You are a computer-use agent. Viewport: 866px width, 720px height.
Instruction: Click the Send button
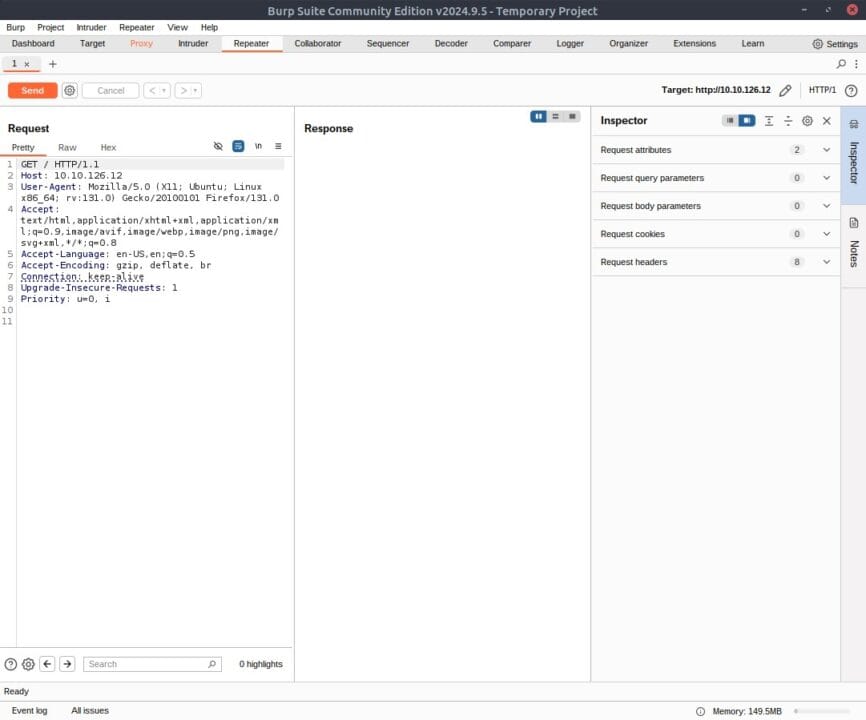[x=32, y=90]
